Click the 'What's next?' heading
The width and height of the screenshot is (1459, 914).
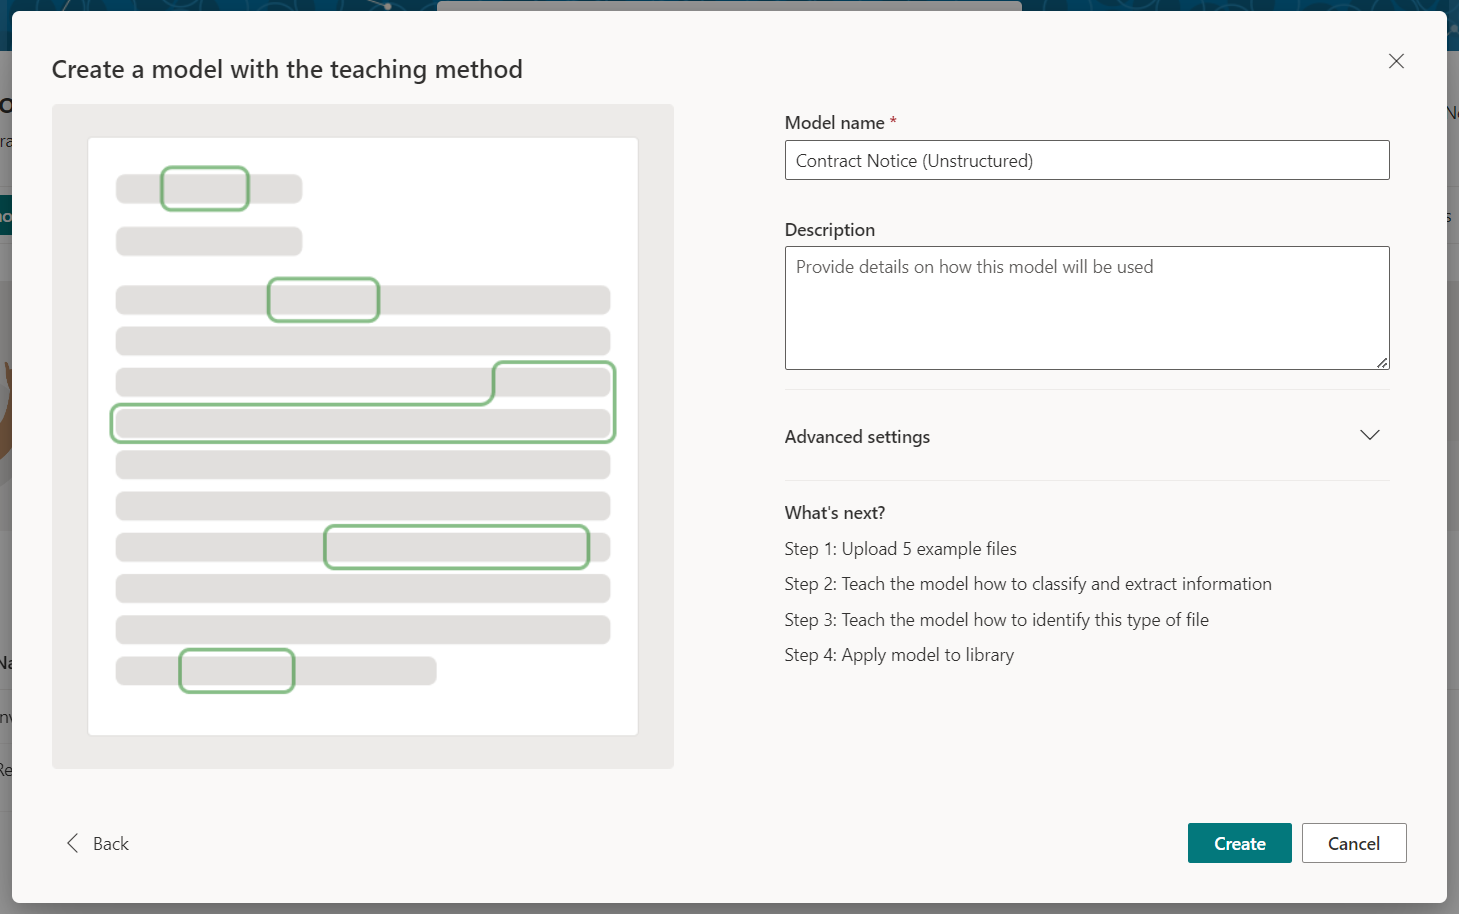(834, 513)
